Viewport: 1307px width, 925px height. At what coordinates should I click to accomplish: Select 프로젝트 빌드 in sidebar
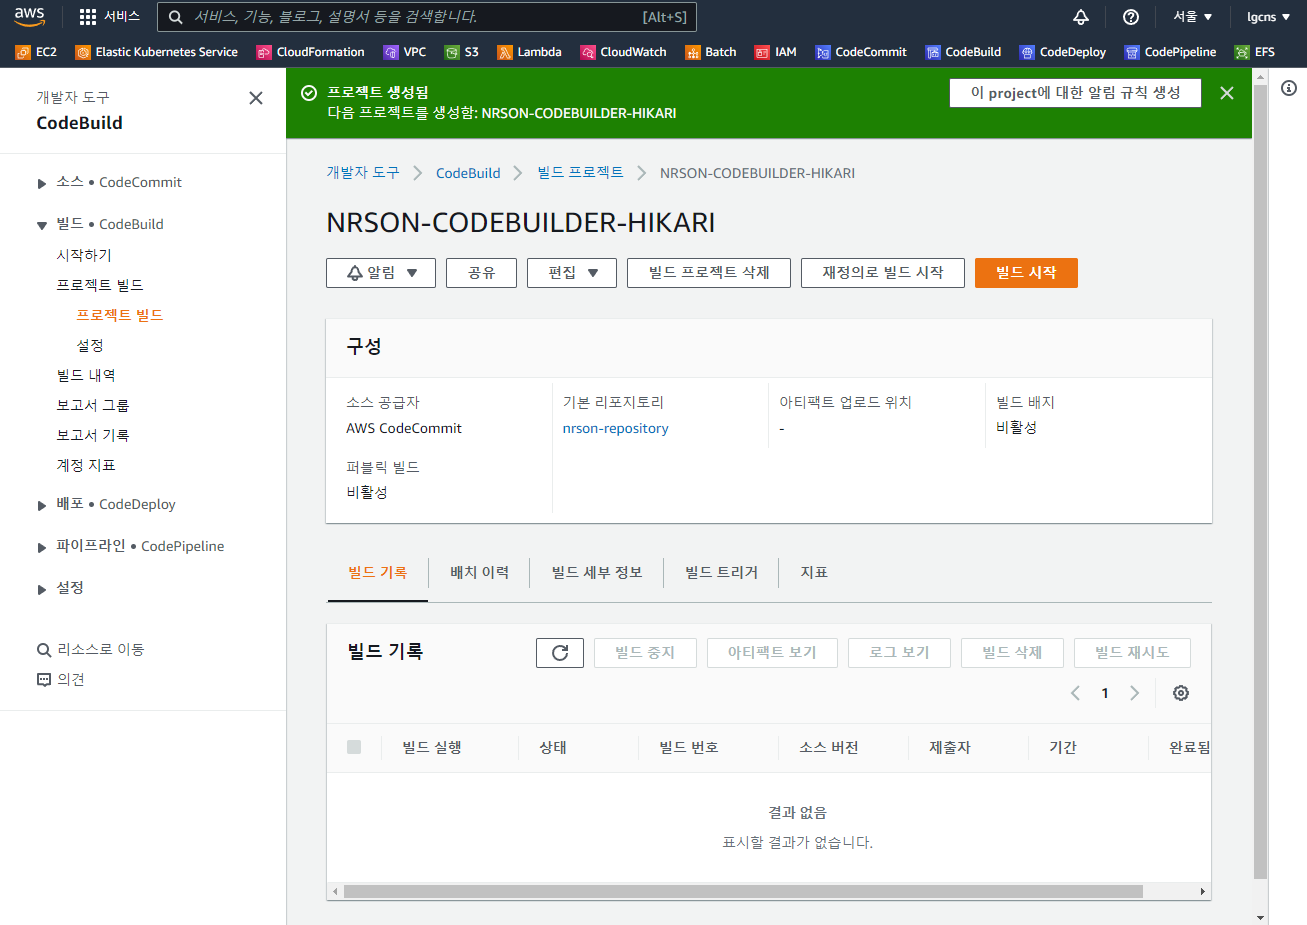tap(120, 315)
